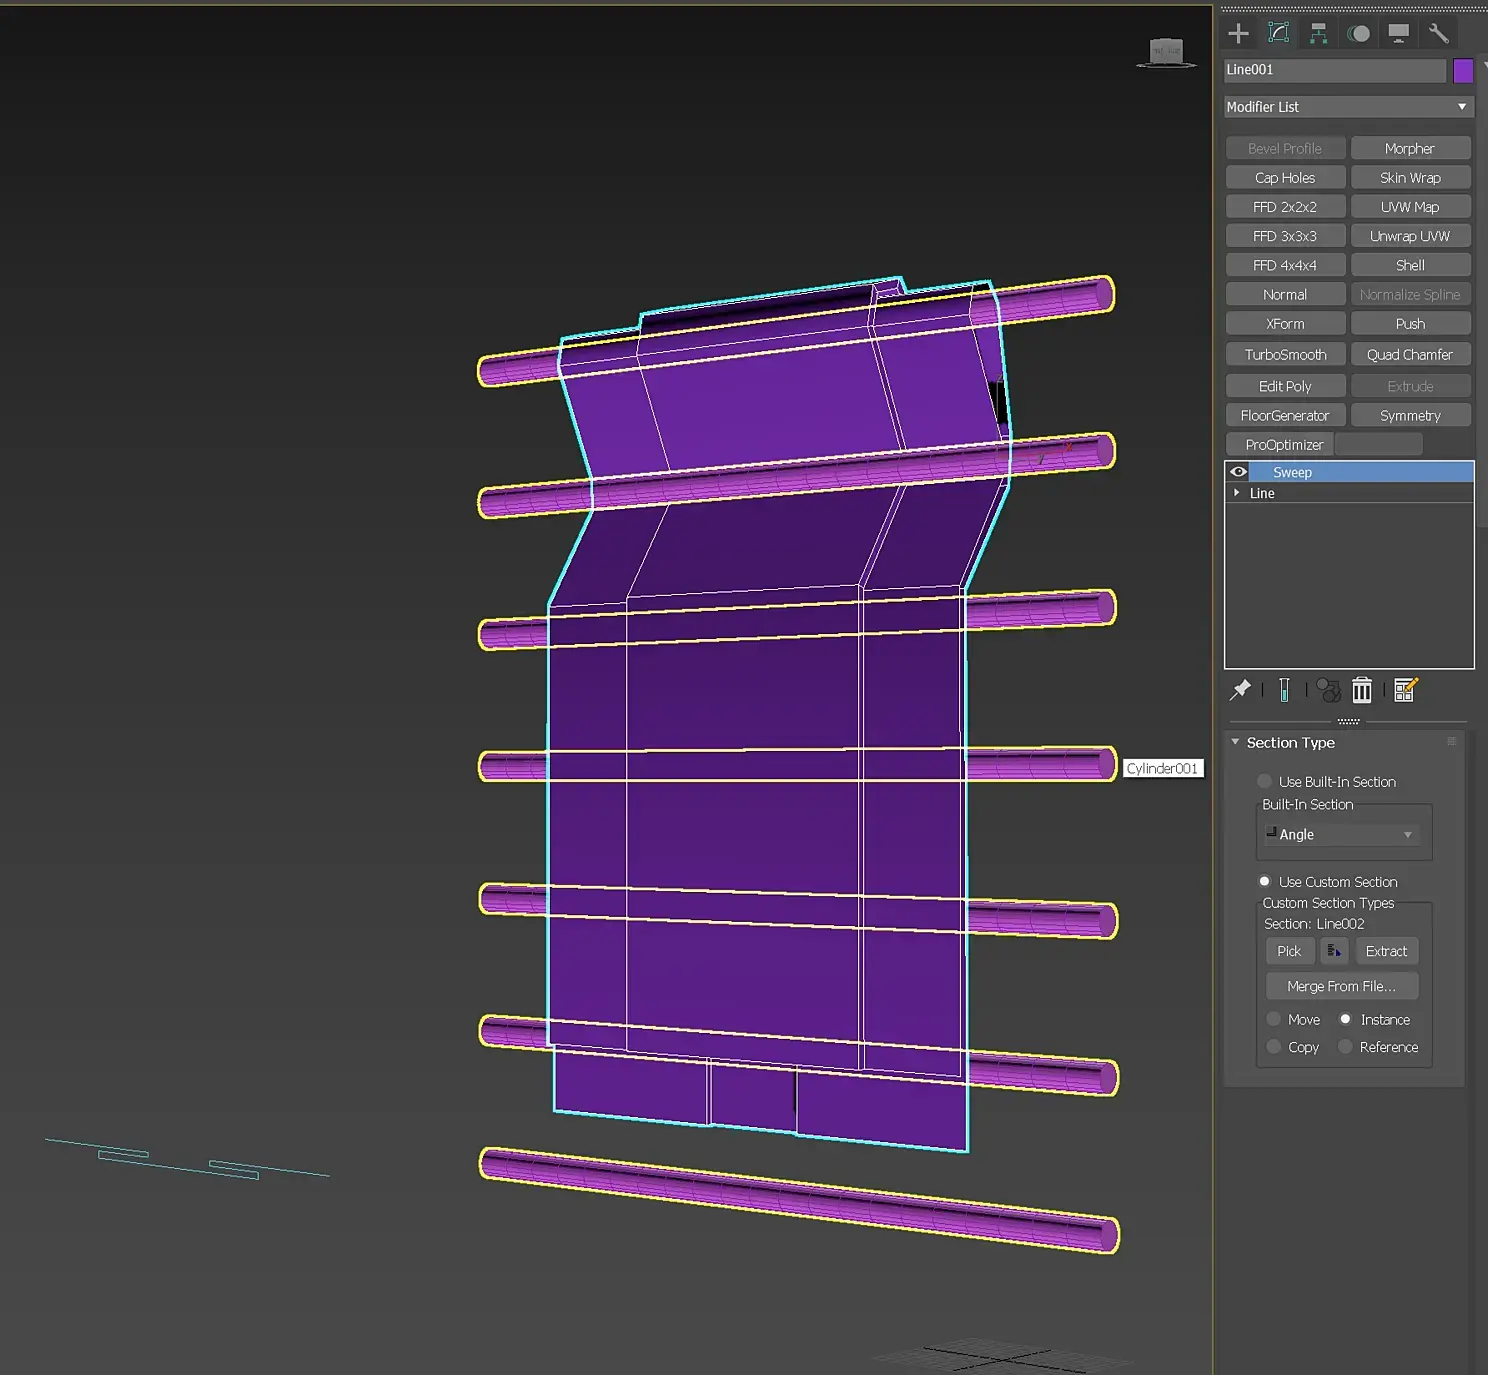Choose the Copy radio option
The width and height of the screenshot is (1488, 1375).
[x=1274, y=1047]
